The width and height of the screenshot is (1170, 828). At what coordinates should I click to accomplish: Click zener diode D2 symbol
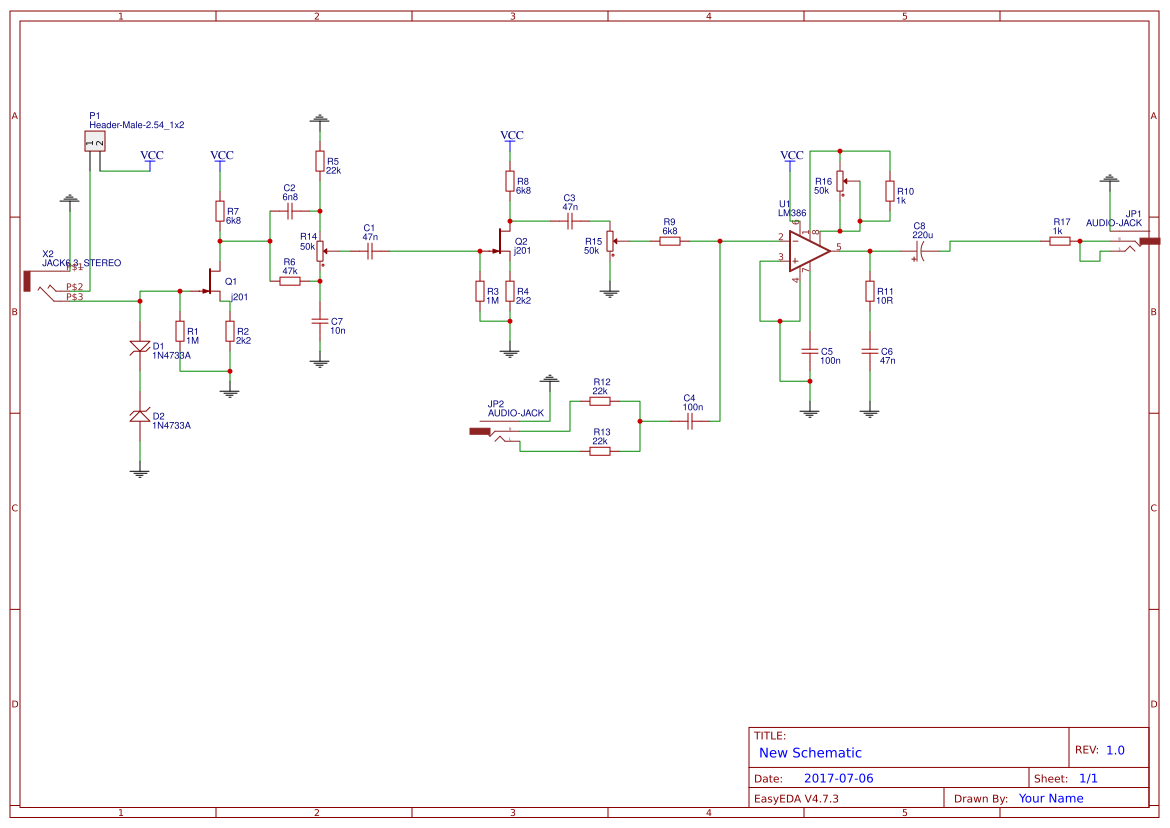[139, 416]
